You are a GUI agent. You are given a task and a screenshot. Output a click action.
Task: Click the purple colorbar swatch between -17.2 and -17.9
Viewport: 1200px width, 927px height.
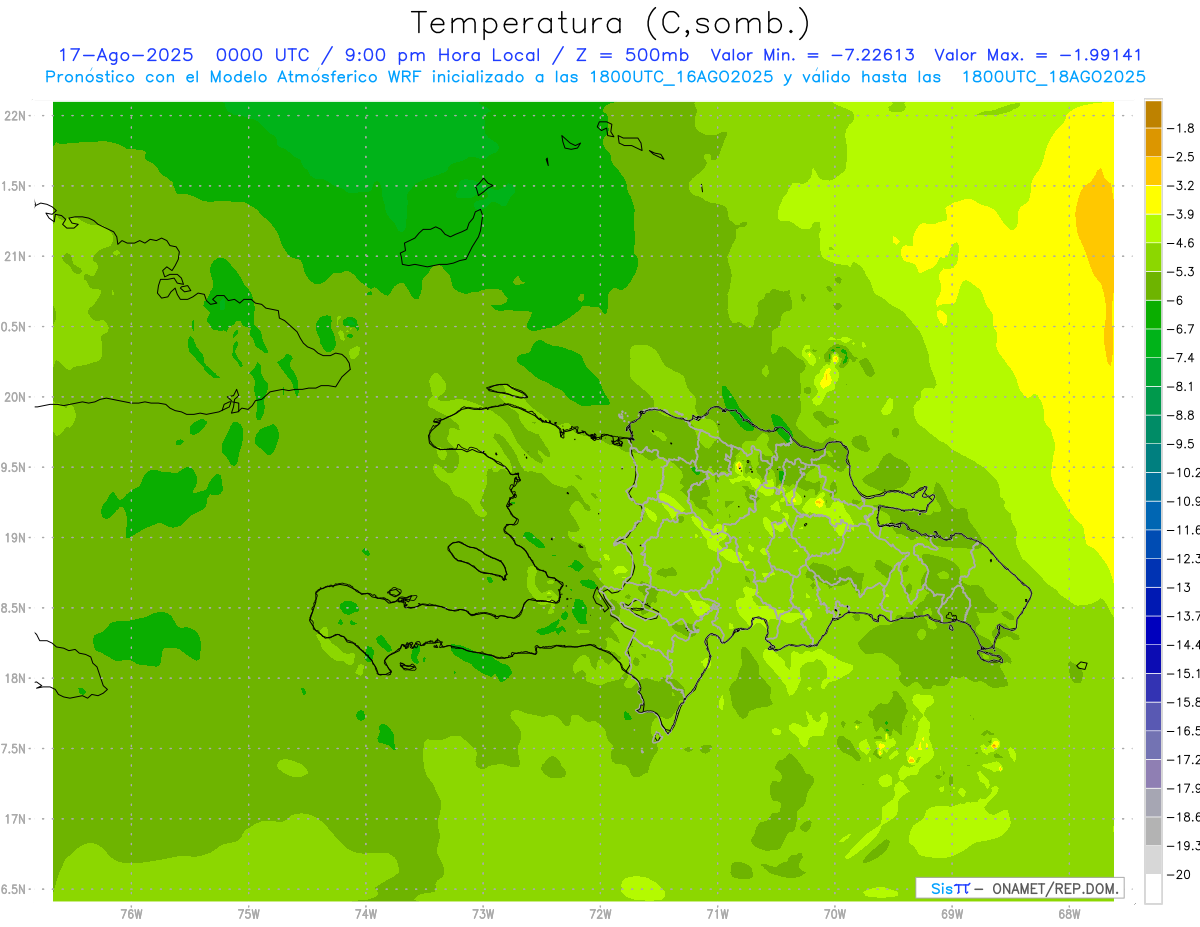(x=1154, y=773)
